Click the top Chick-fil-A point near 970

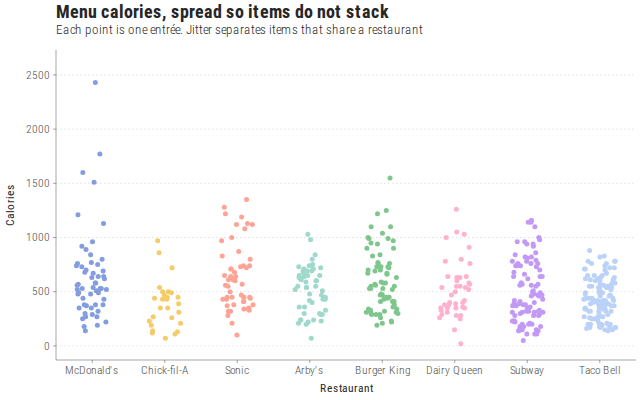(x=158, y=241)
